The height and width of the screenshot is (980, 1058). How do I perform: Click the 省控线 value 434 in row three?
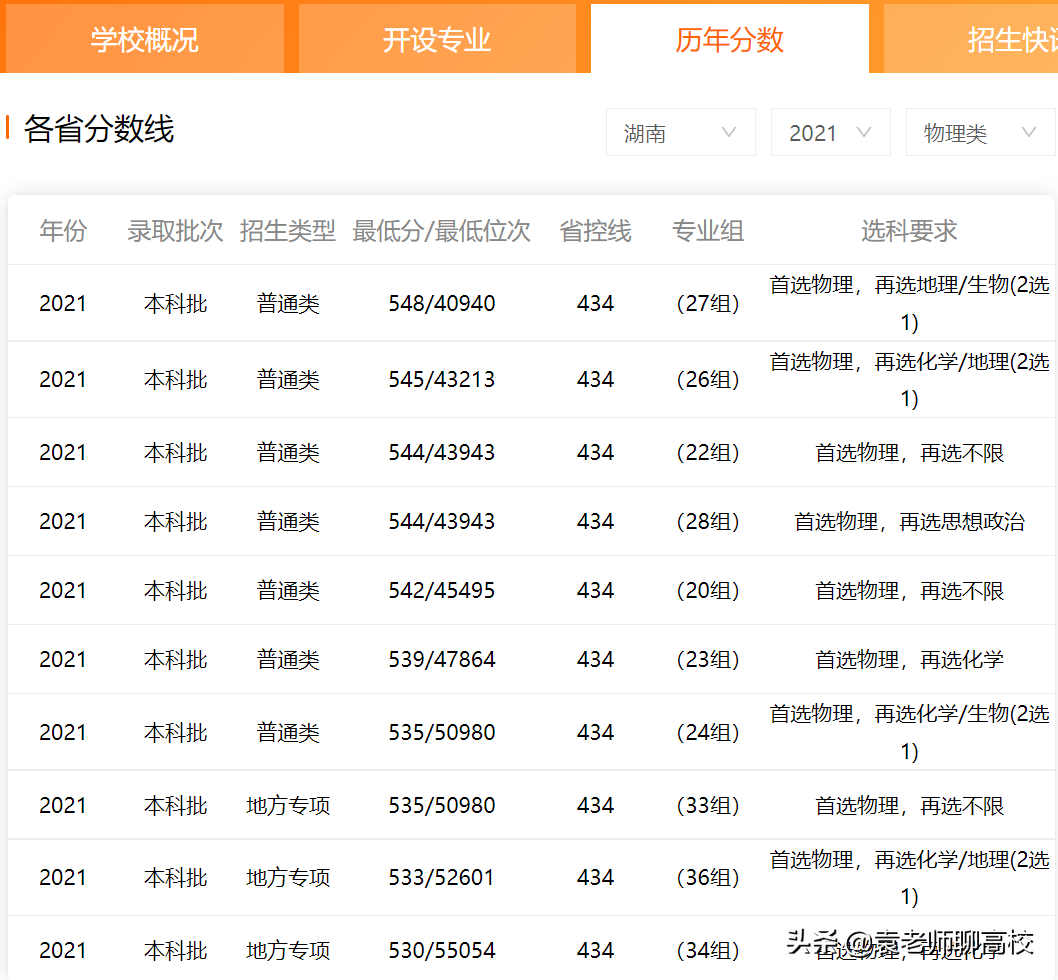[595, 452]
